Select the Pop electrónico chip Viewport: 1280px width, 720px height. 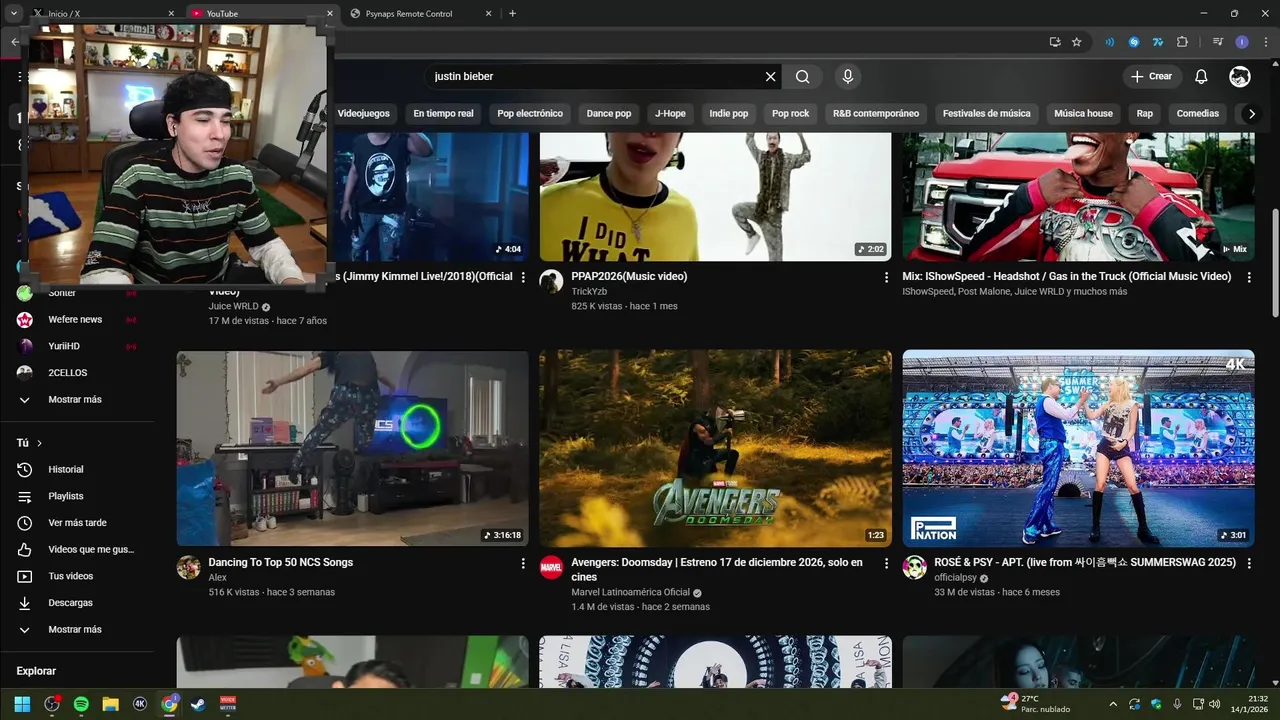[x=530, y=114]
